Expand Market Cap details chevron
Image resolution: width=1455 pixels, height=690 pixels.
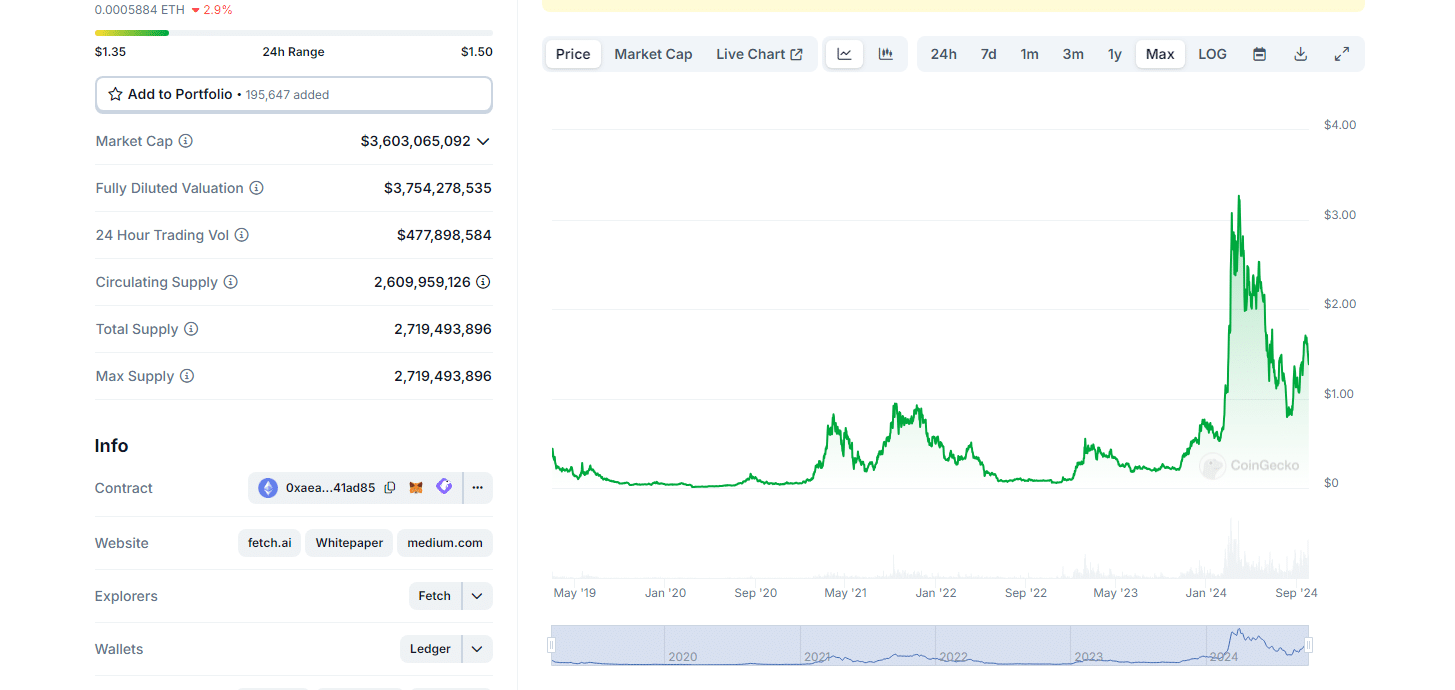tap(483, 141)
